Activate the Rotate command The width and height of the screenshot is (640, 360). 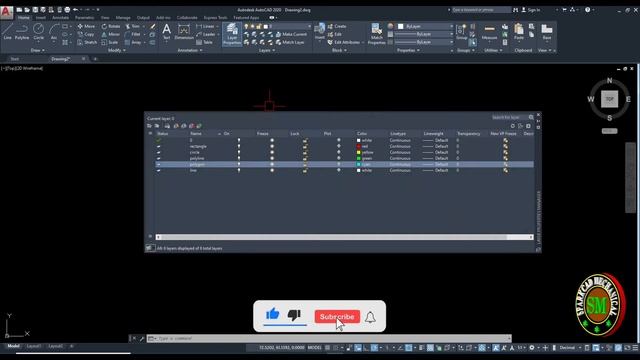[x=111, y=26]
